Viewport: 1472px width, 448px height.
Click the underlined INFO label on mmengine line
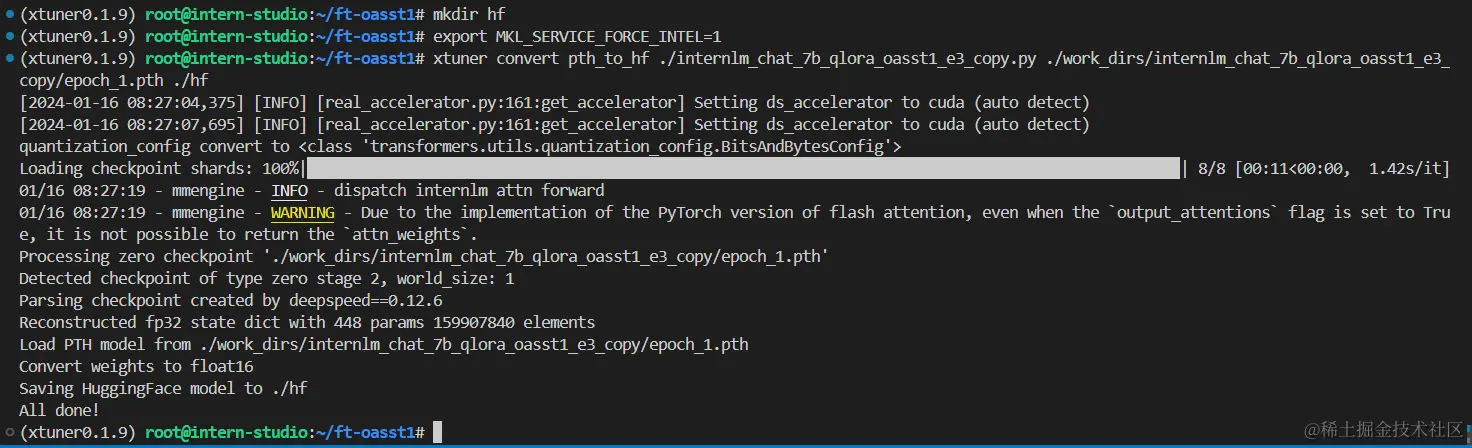click(x=289, y=191)
